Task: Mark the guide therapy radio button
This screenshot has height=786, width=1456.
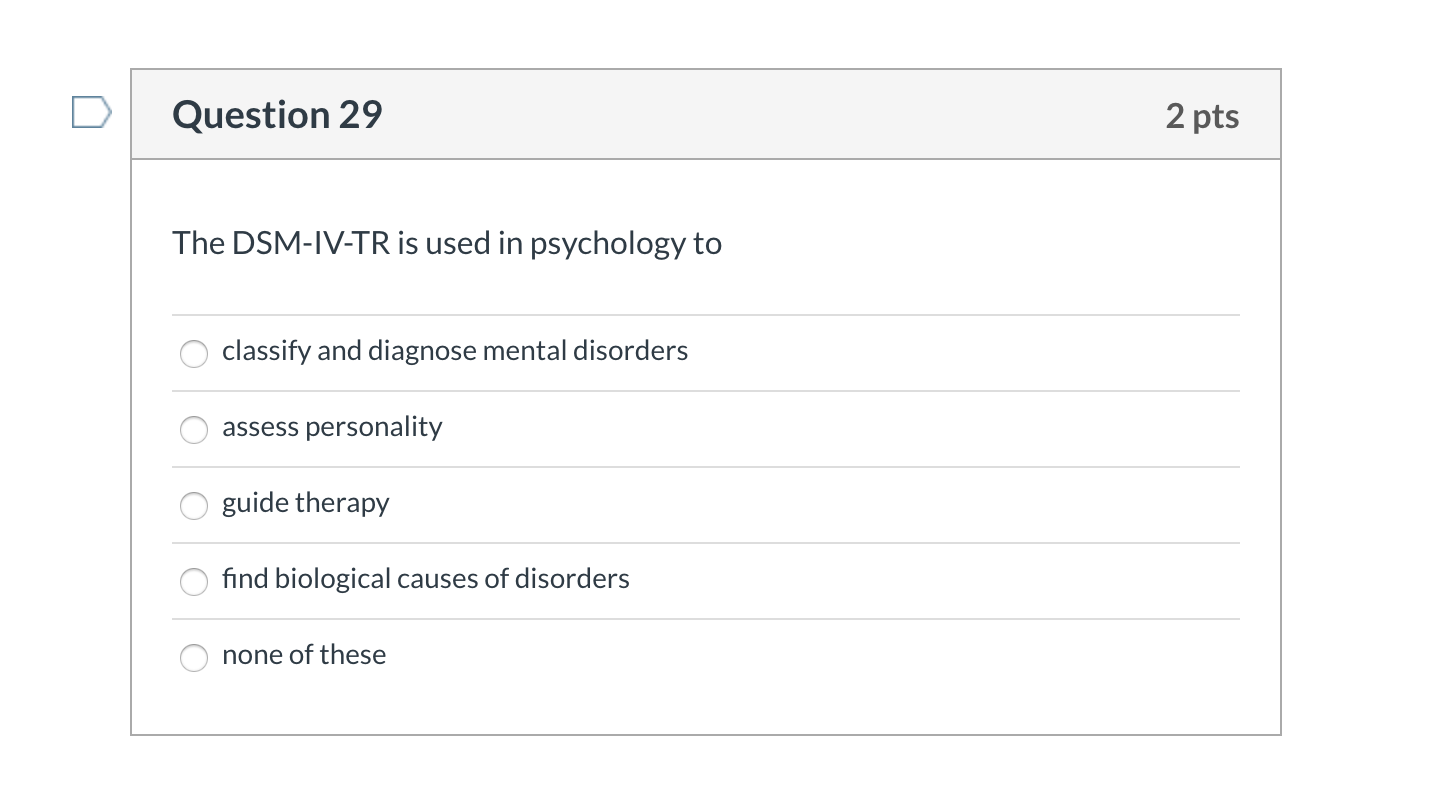Action: coord(193,505)
